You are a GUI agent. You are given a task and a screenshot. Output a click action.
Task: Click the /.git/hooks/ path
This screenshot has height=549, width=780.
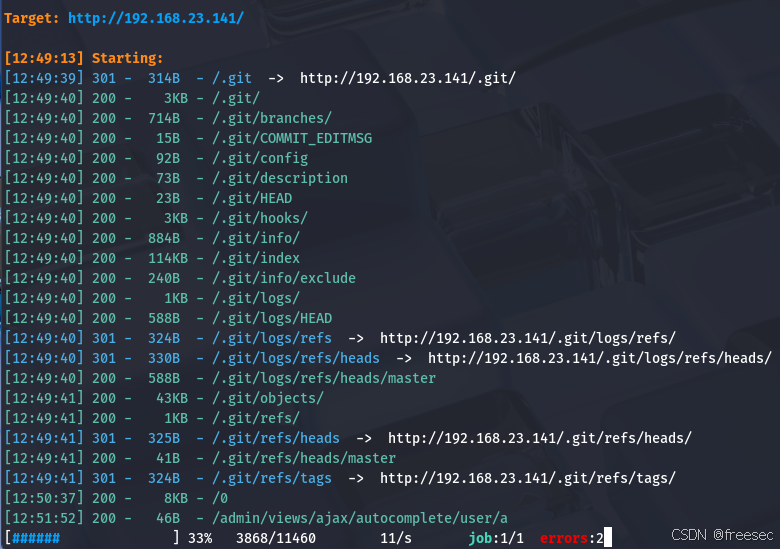260,218
